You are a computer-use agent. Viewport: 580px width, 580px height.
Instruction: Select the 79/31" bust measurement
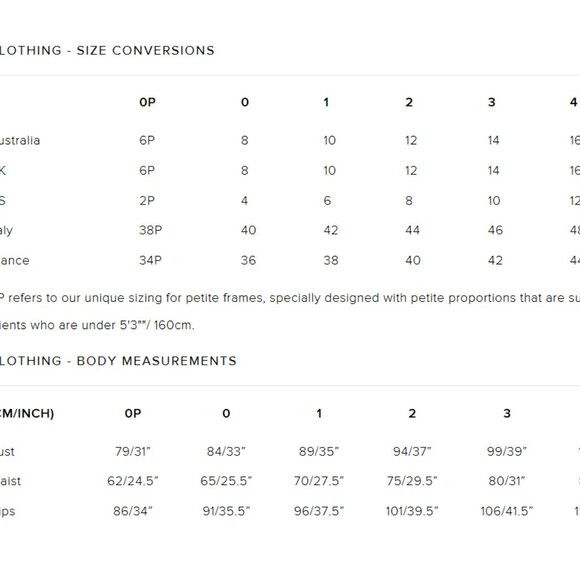click(x=133, y=451)
